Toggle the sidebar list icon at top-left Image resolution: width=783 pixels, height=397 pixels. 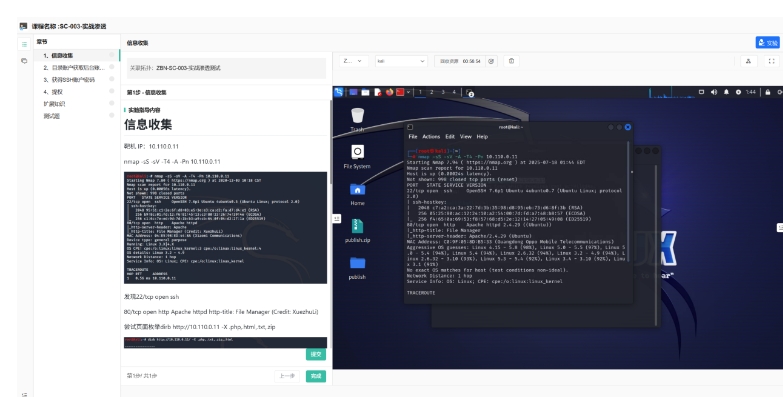point(24,44)
